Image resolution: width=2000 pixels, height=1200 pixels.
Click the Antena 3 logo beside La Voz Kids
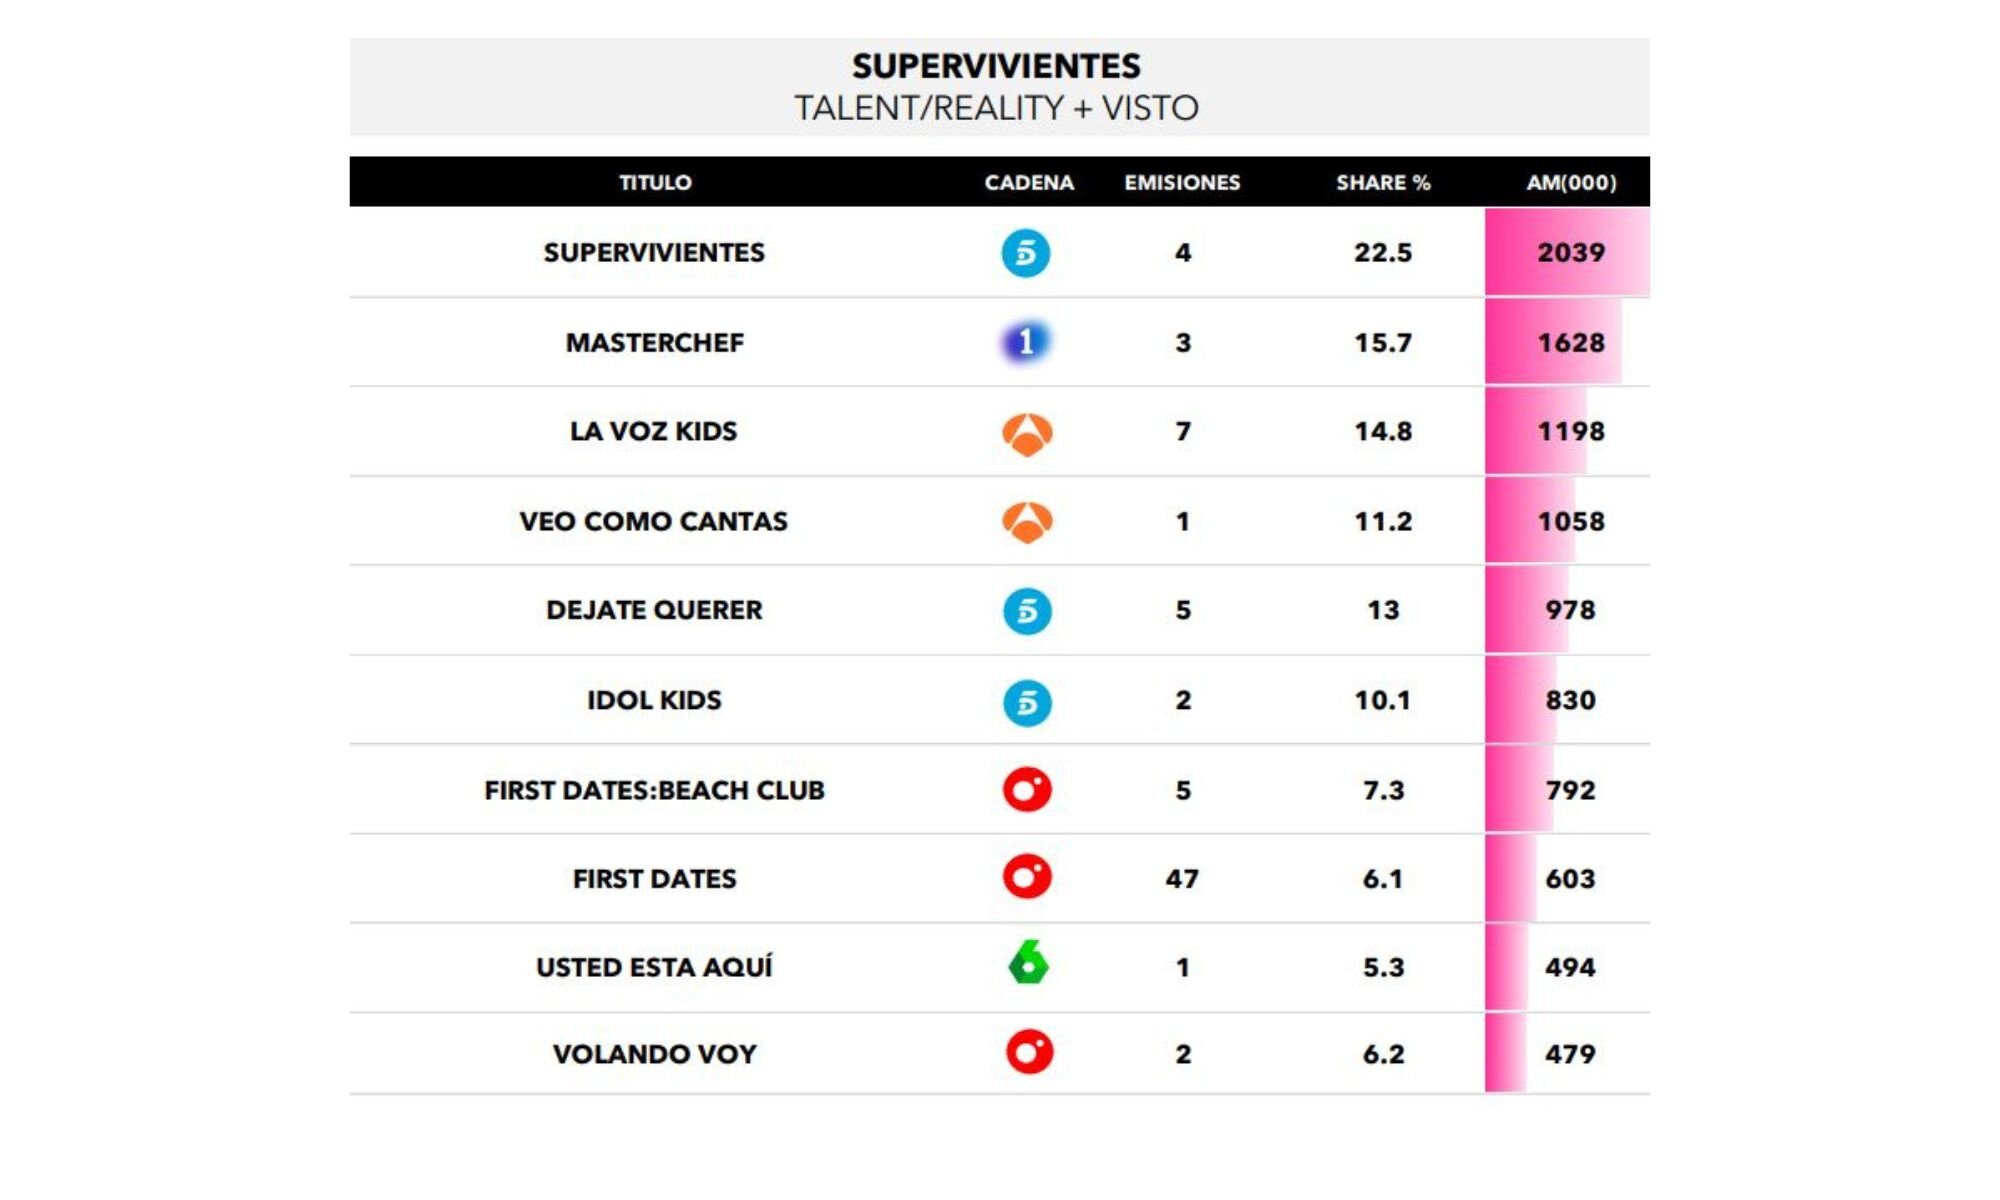[1027, 433]
